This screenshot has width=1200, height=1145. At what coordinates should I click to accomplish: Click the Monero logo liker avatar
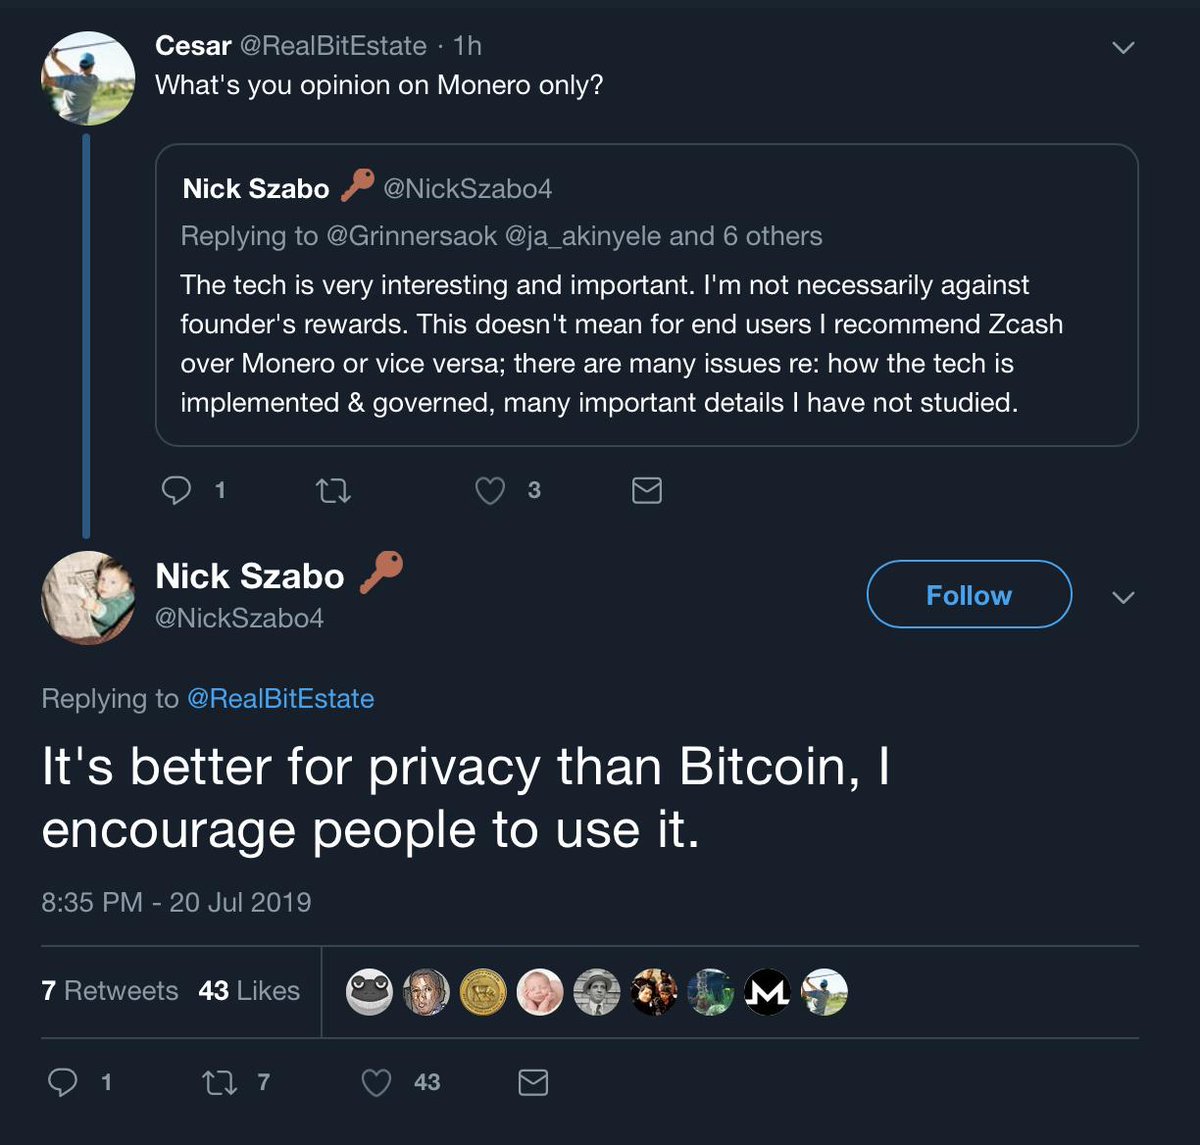click(768, 992)
